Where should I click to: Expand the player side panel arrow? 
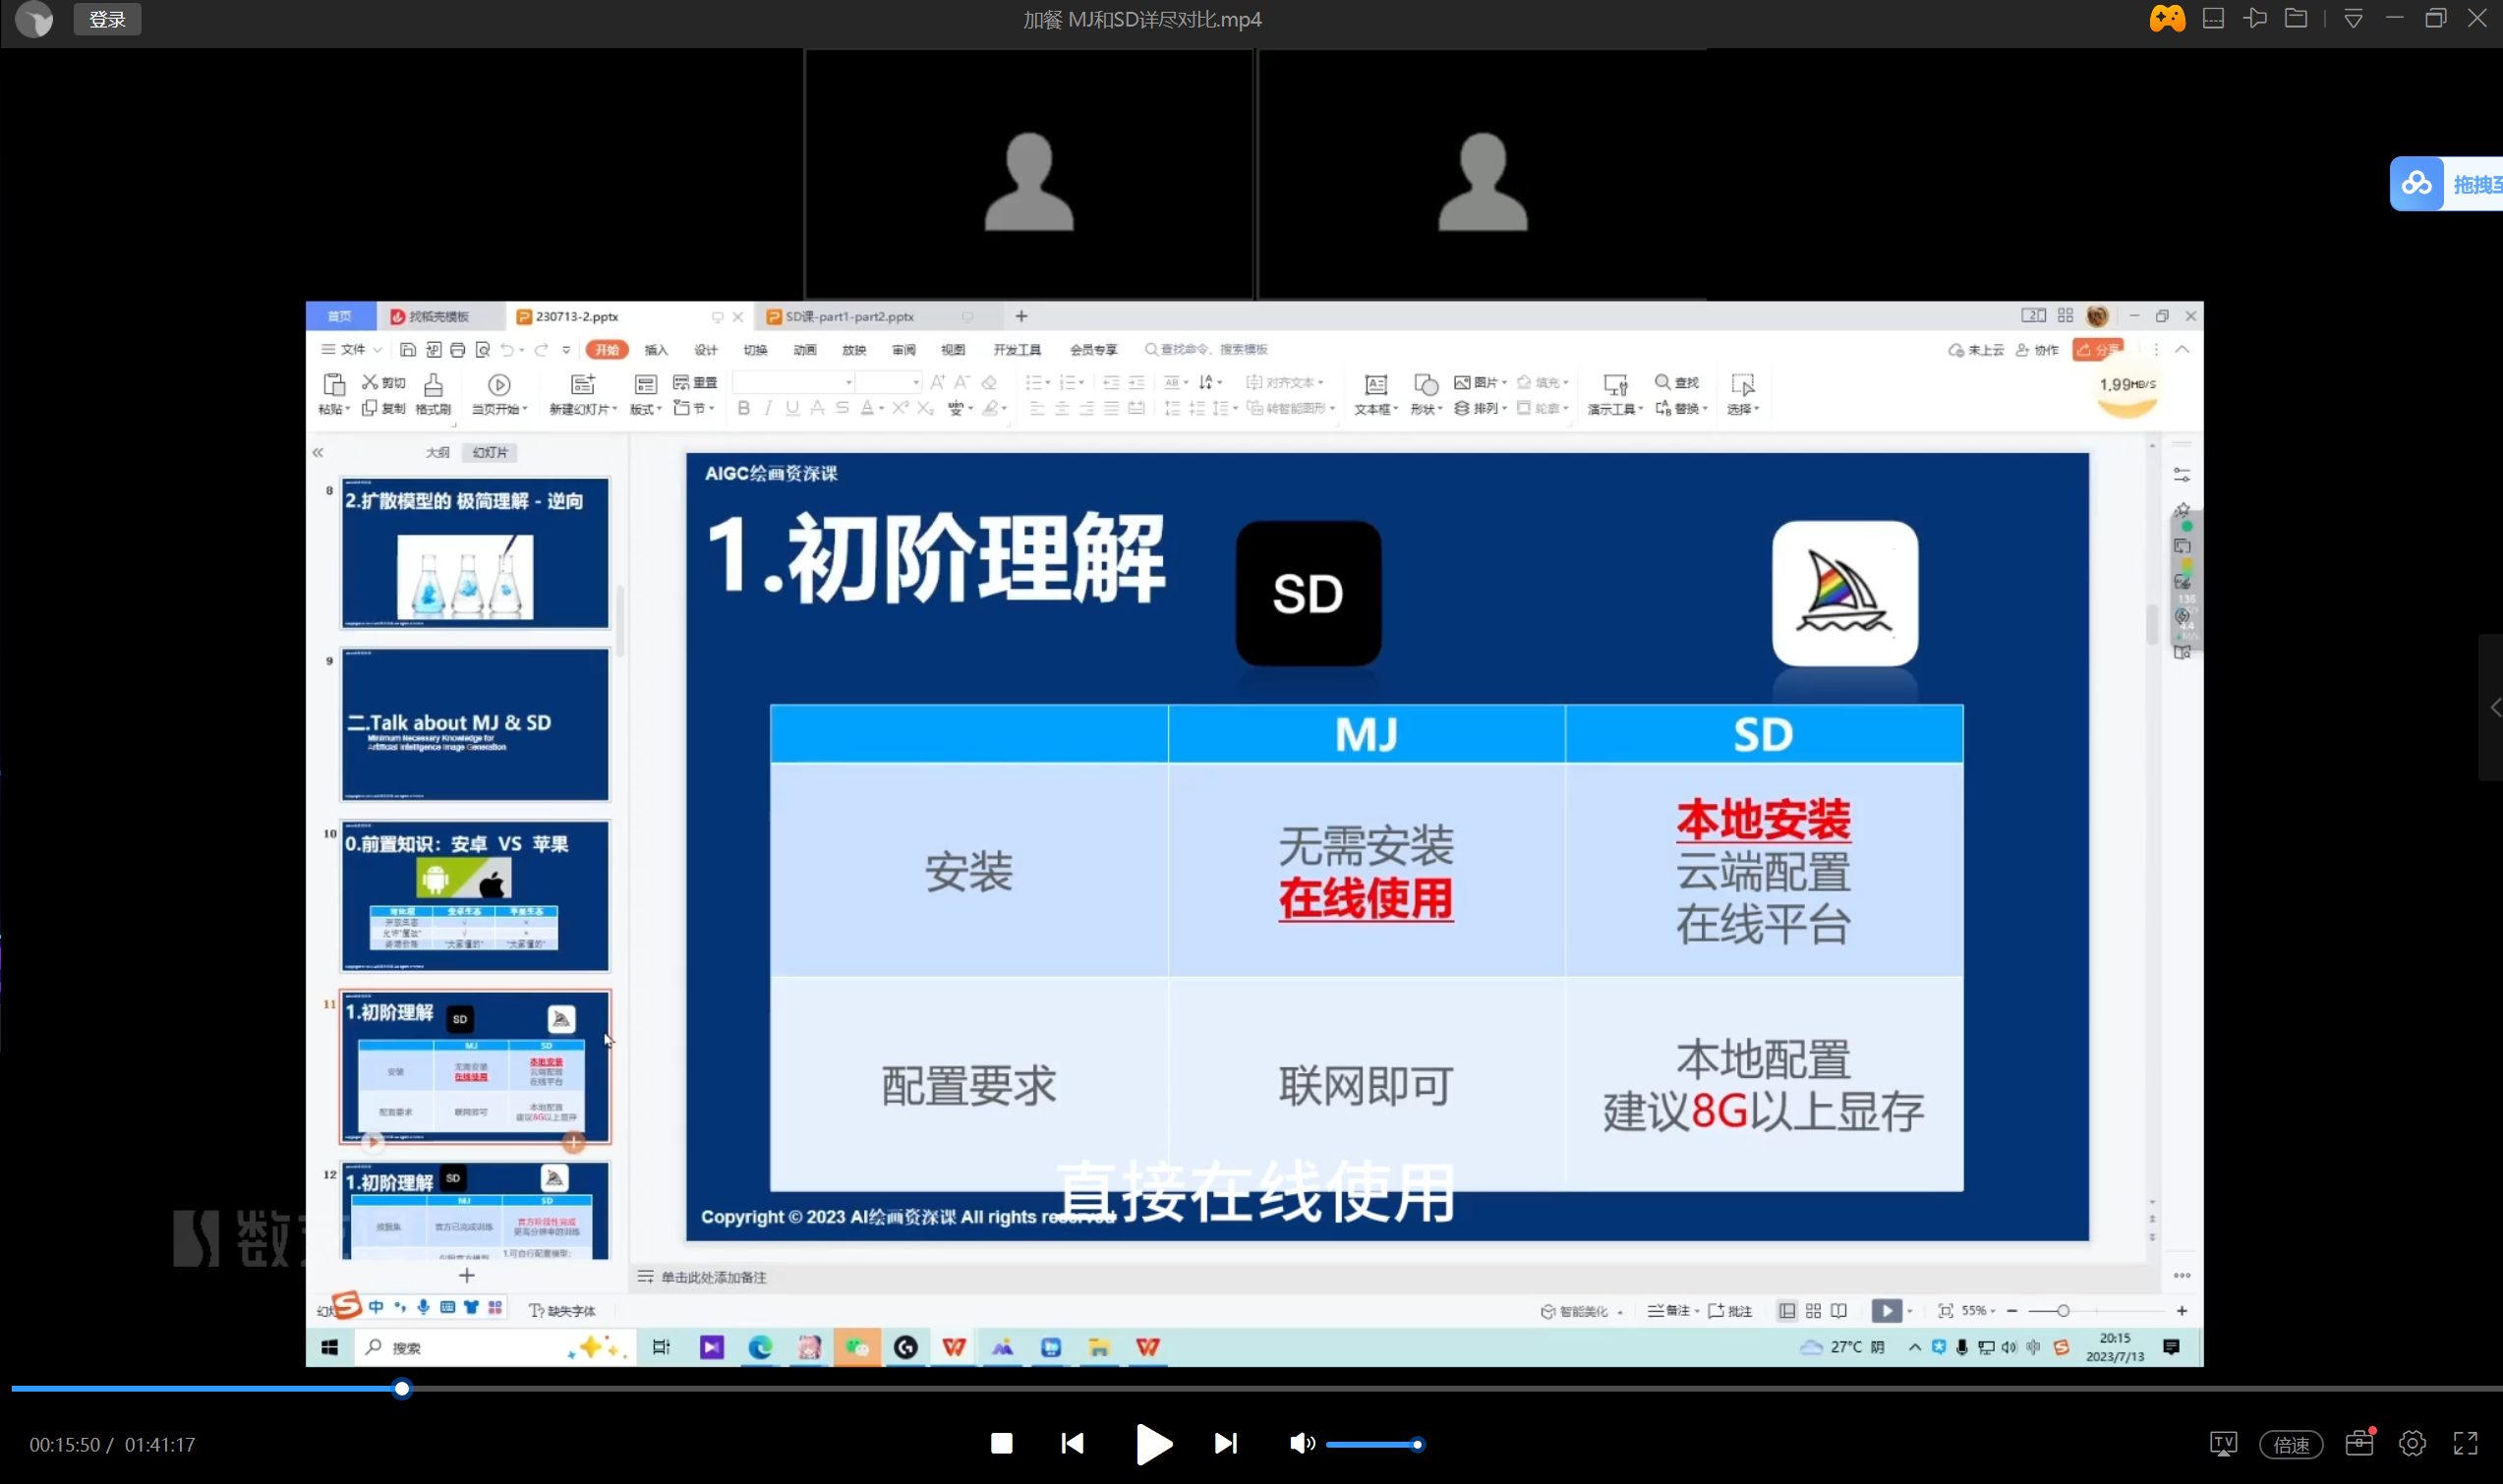2493,708
